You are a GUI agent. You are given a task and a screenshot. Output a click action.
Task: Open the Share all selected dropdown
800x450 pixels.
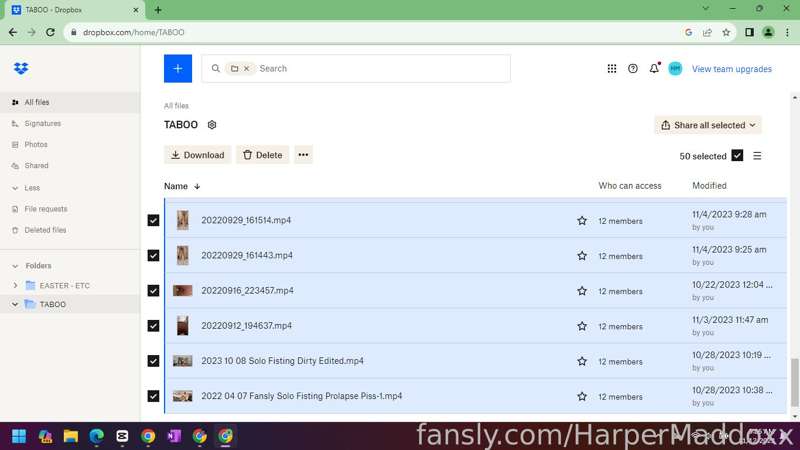(x=708, y=125)
